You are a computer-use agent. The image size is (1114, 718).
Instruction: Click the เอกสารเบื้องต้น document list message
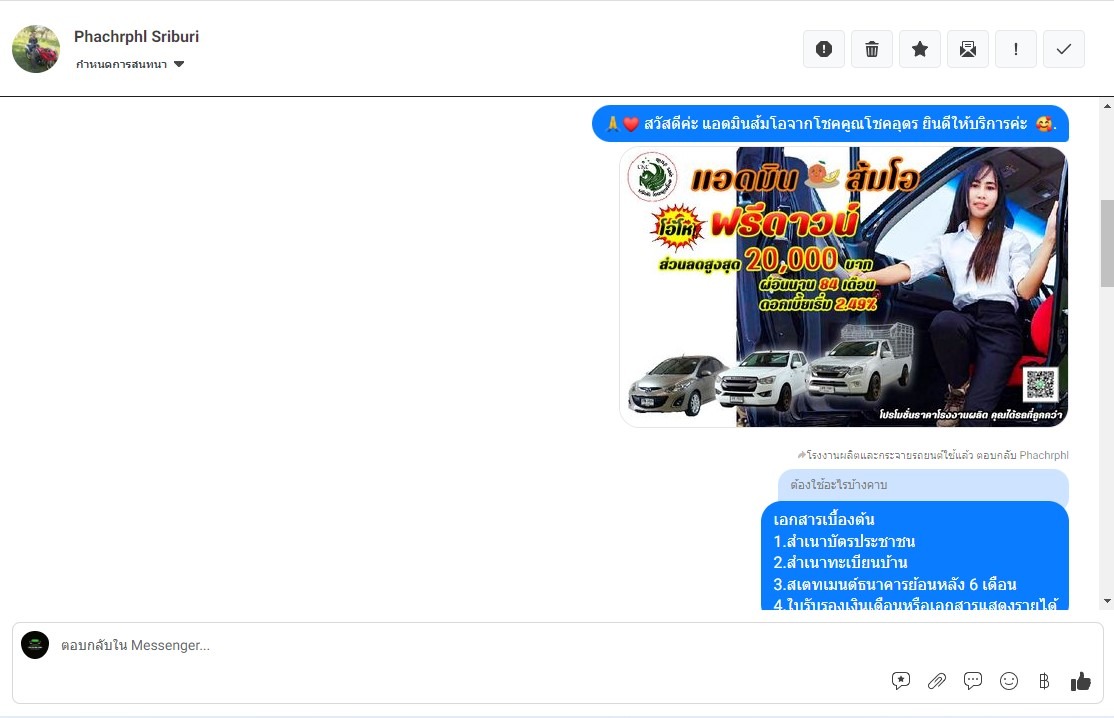coord(915,556)
